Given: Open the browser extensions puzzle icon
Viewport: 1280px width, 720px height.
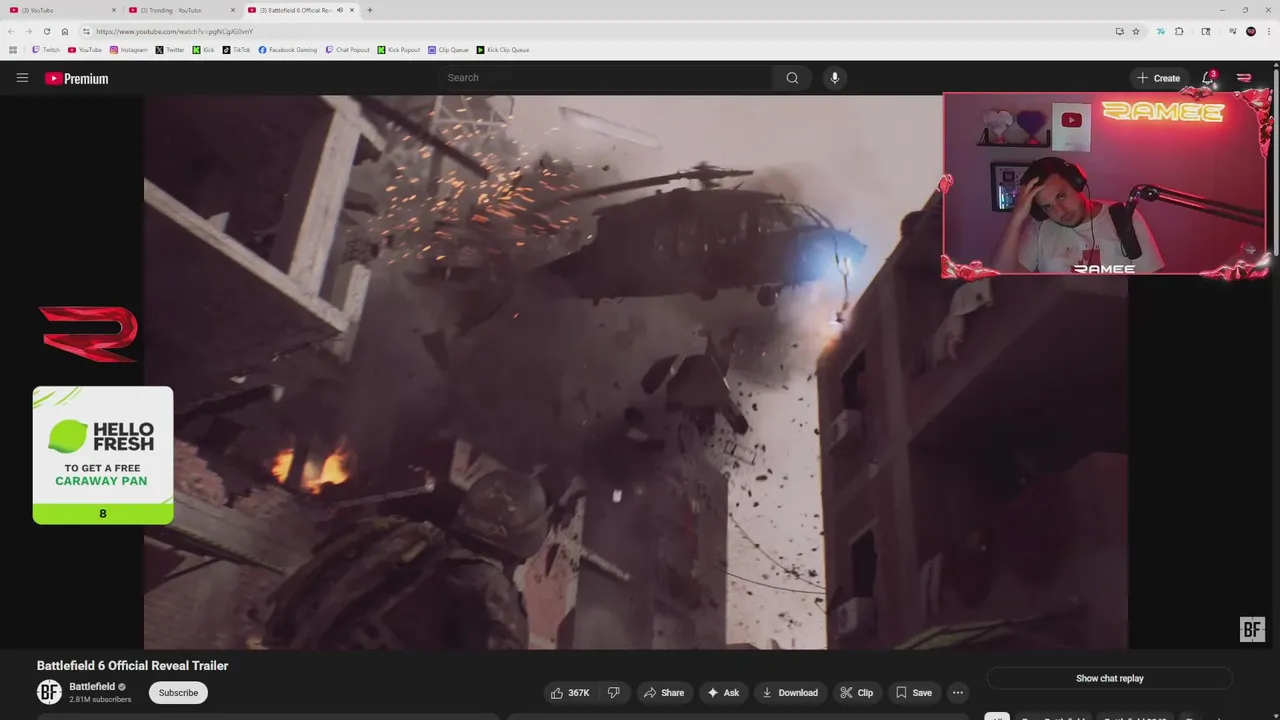Looking at the screenshot, I should [x=1179, y=31].
